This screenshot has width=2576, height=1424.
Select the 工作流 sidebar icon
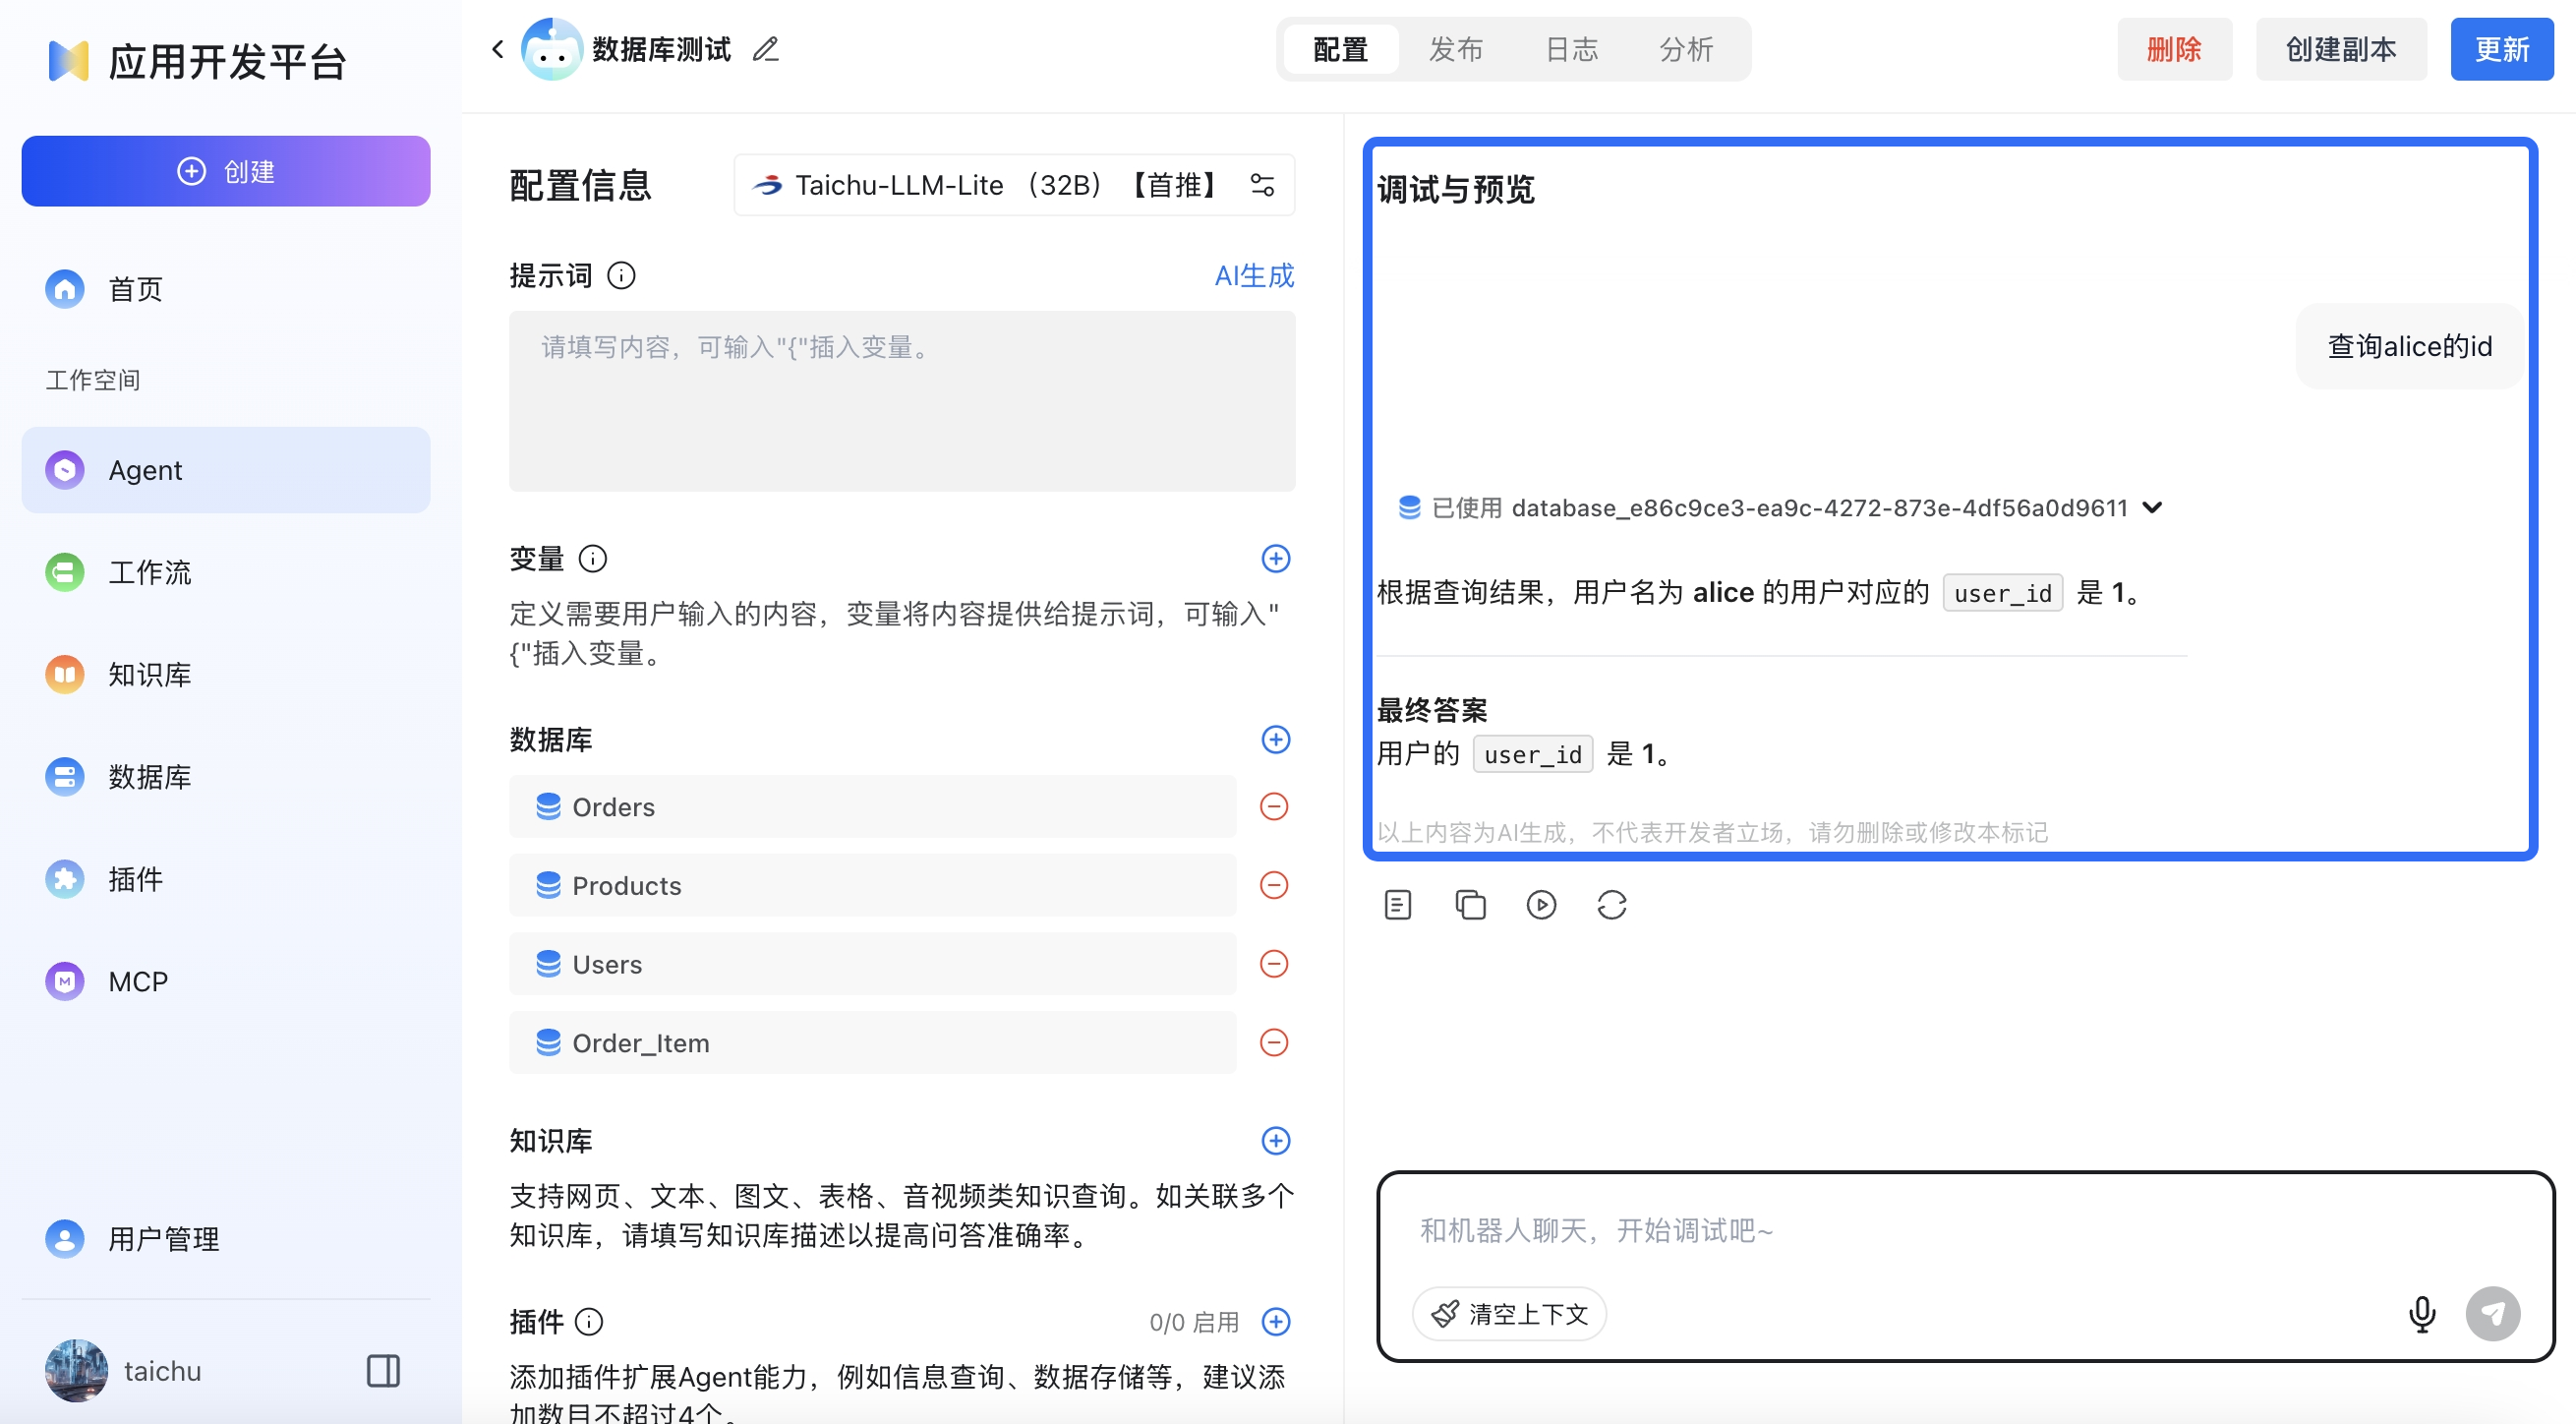(x=64, y=572)
